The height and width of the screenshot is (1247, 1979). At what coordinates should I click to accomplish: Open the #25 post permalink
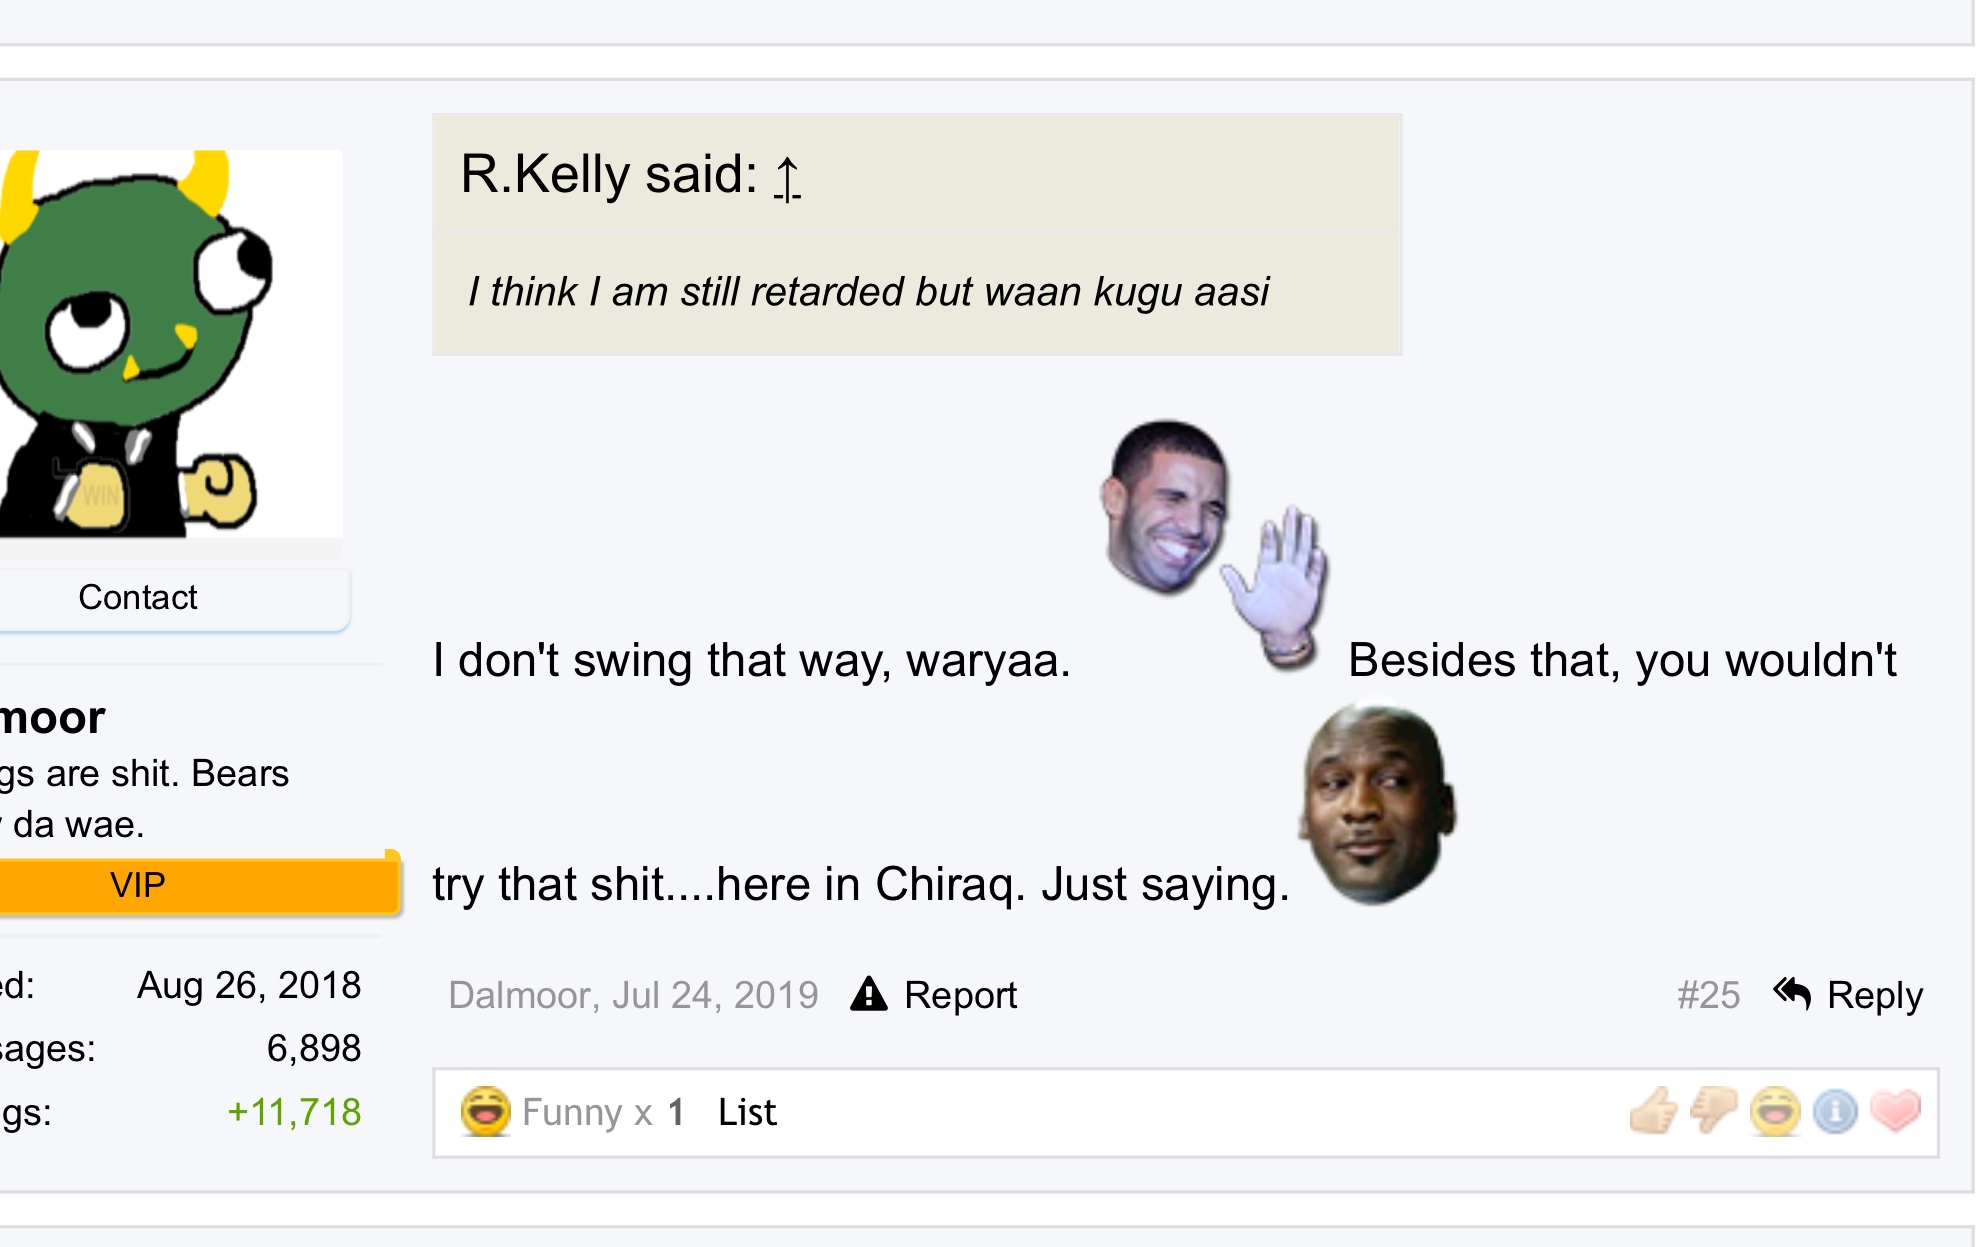pyautogui.click(x=1708, y=995)
